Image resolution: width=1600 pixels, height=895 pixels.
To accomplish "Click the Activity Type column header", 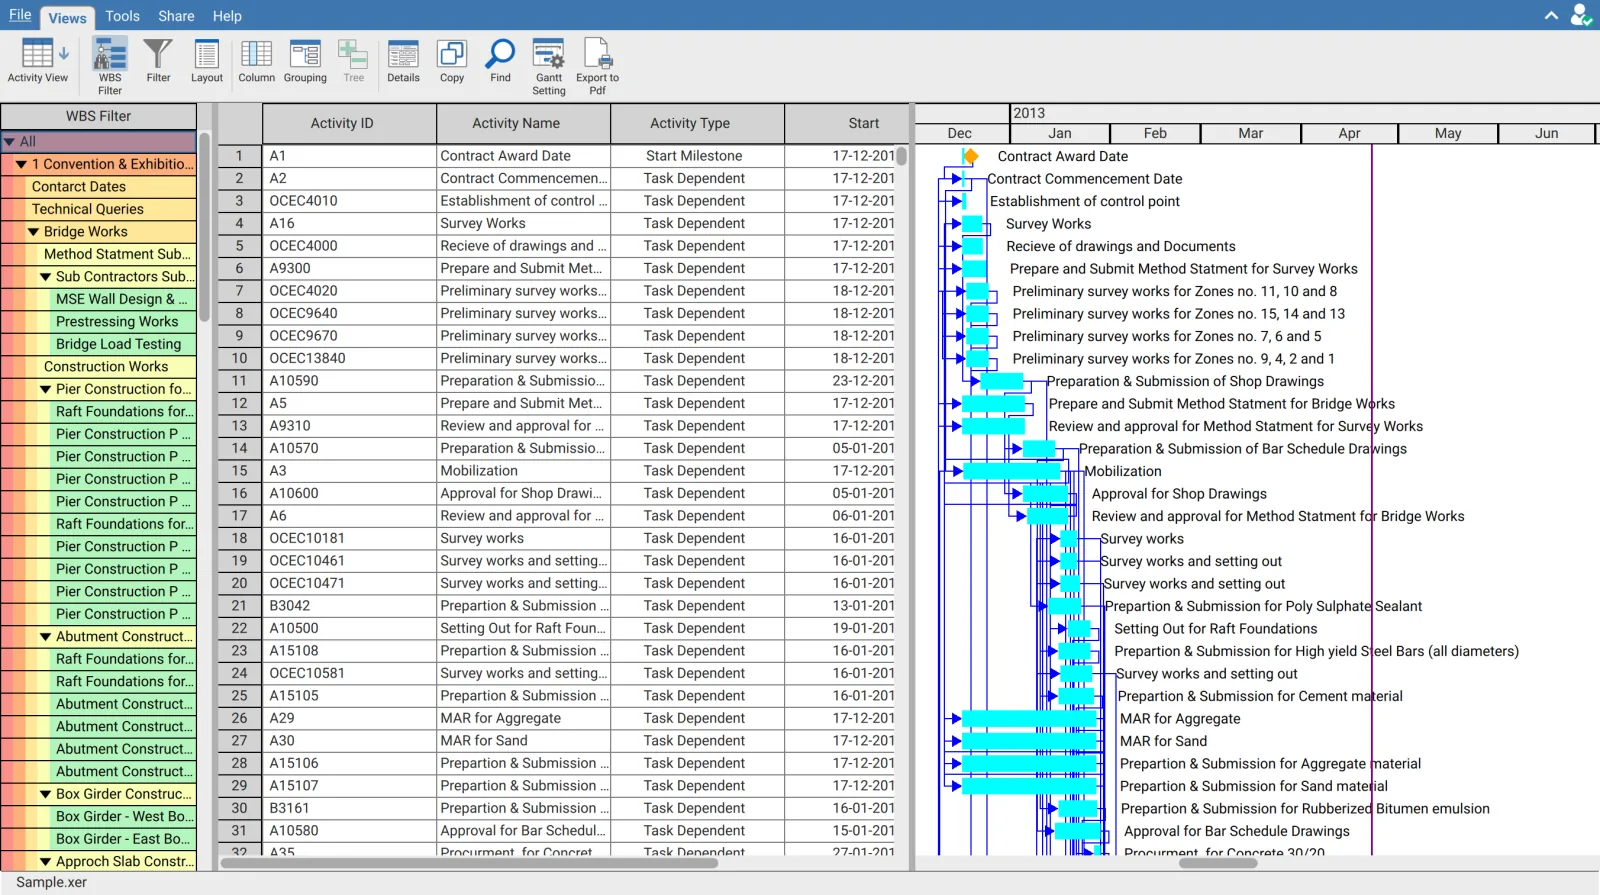I will tap(697, 123).
